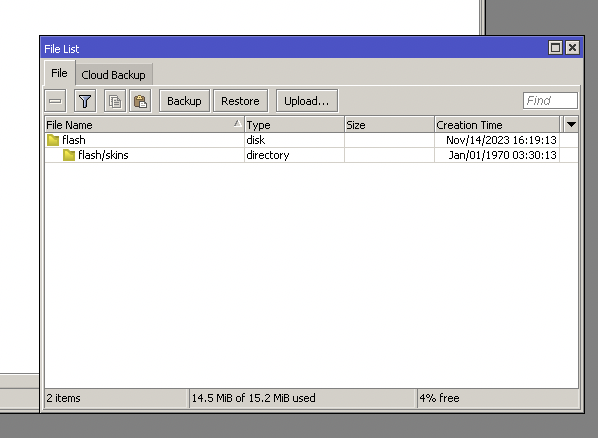The height and width of the screenshot is (438, 598).
Task: Sort by the Type column header
Action: 294,125
